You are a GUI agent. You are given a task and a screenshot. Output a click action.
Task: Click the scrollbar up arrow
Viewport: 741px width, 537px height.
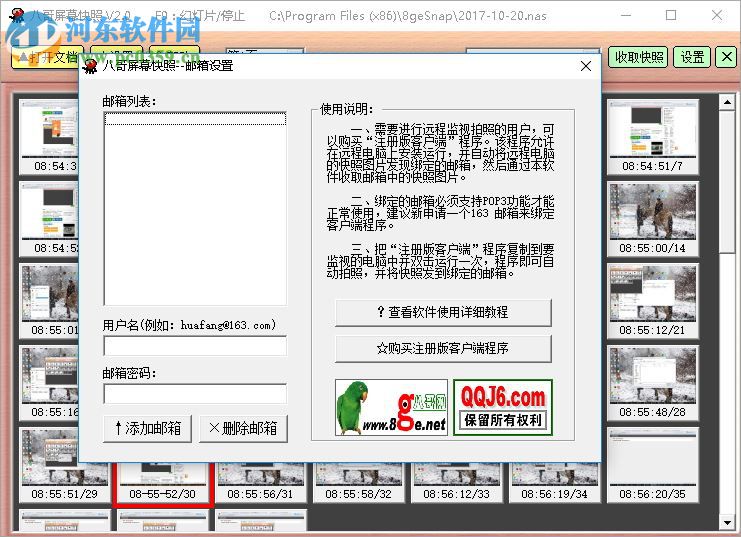click(727, 102)
